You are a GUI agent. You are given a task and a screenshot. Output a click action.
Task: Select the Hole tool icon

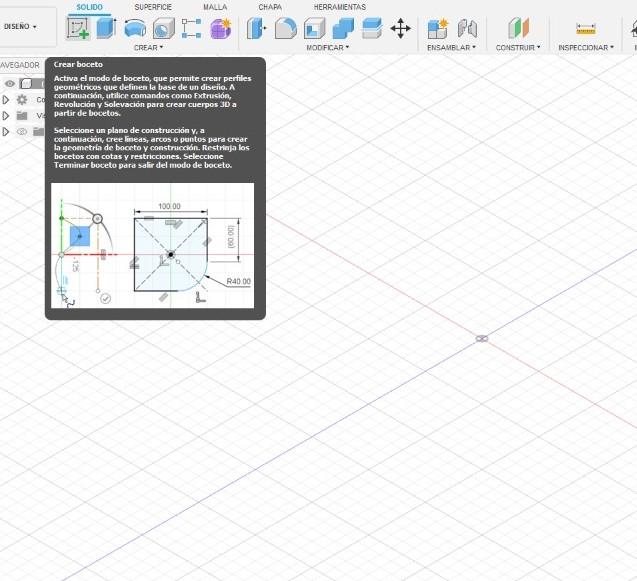pyautogui.click(x=164, y=28)
